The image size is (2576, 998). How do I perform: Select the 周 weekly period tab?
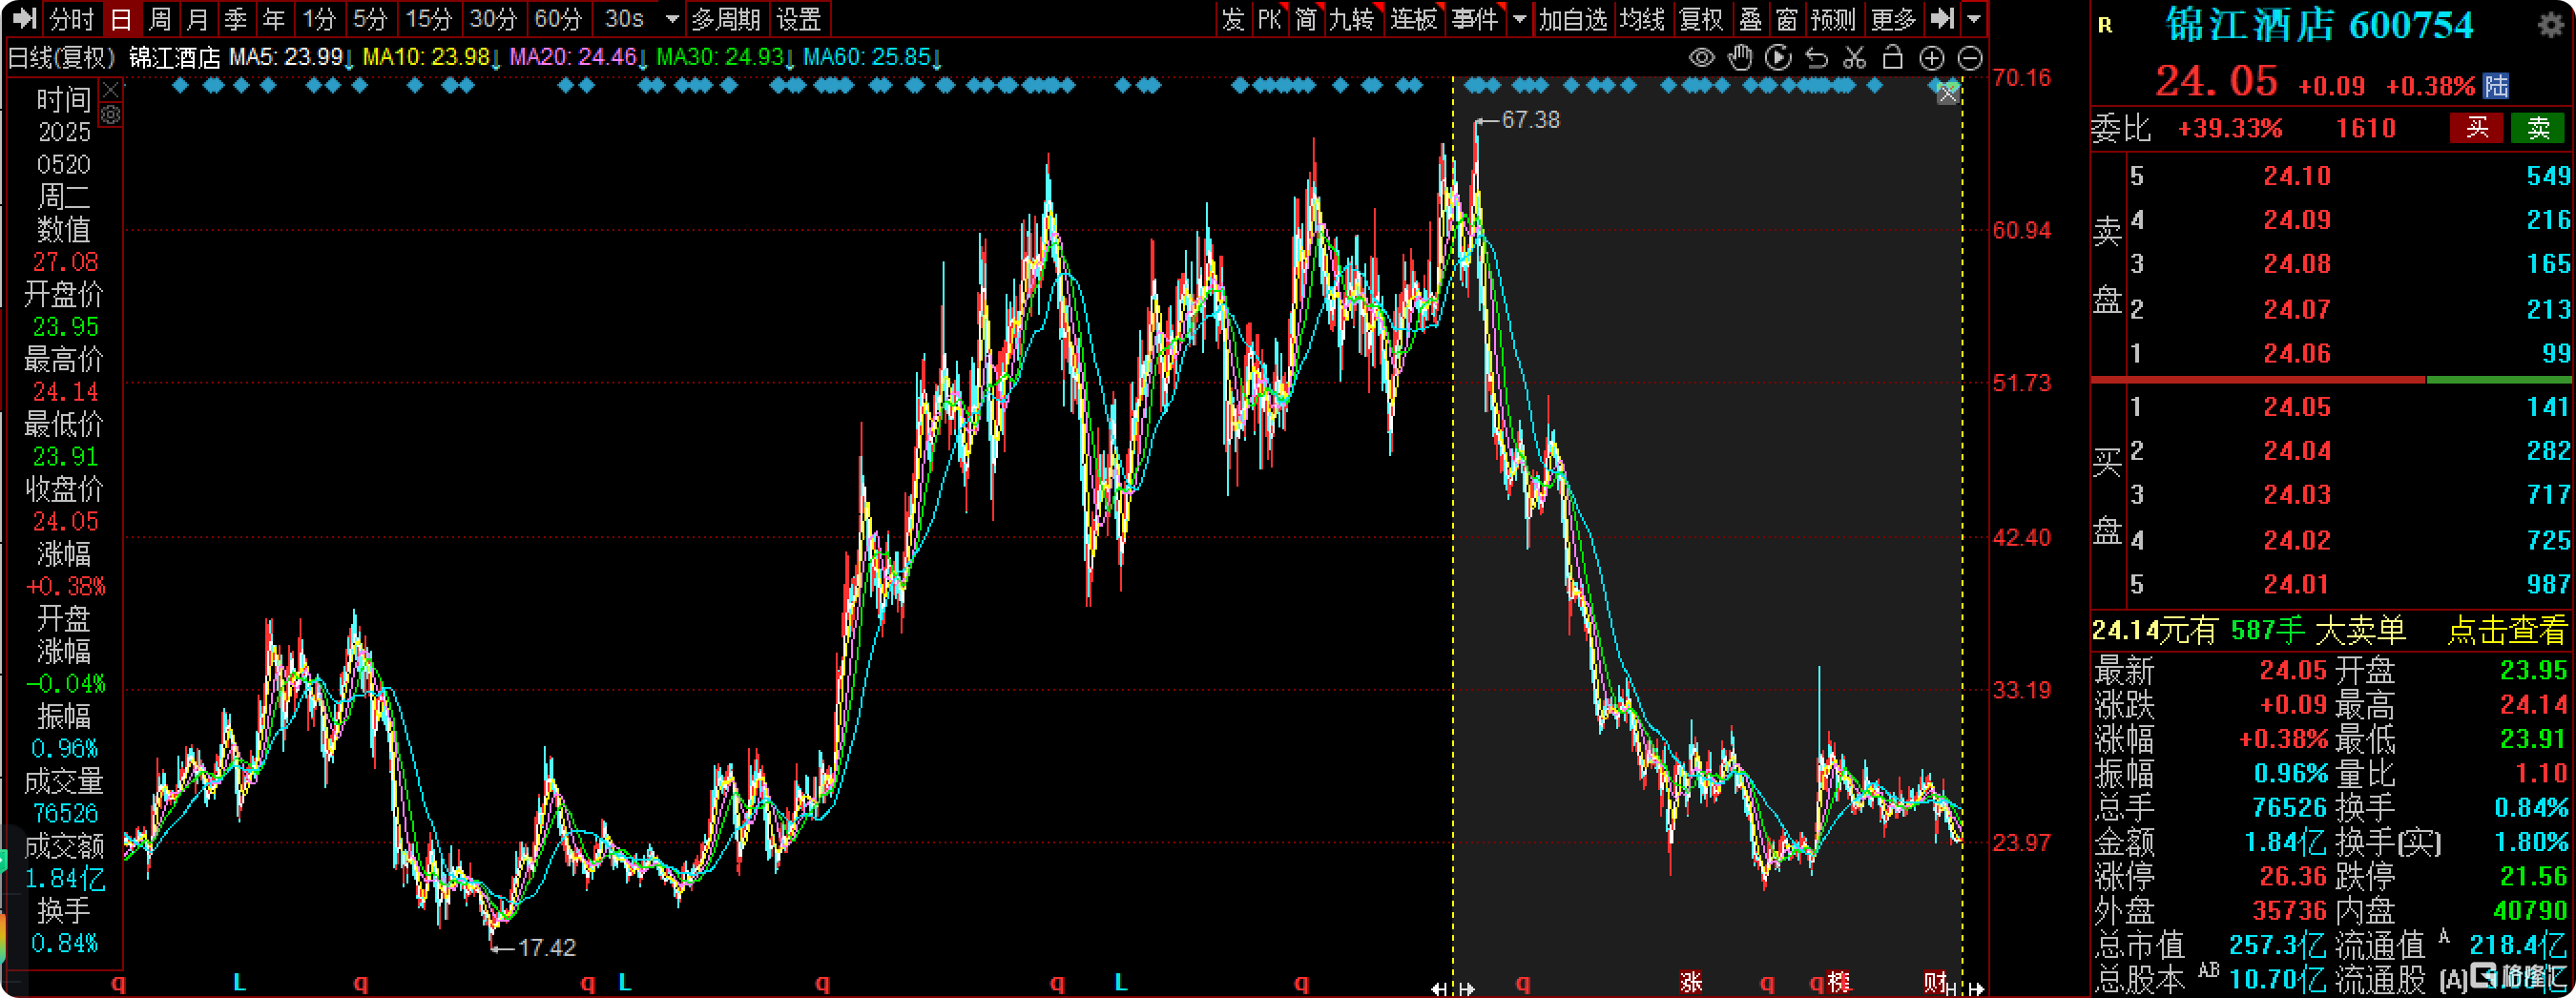[159, 18]
